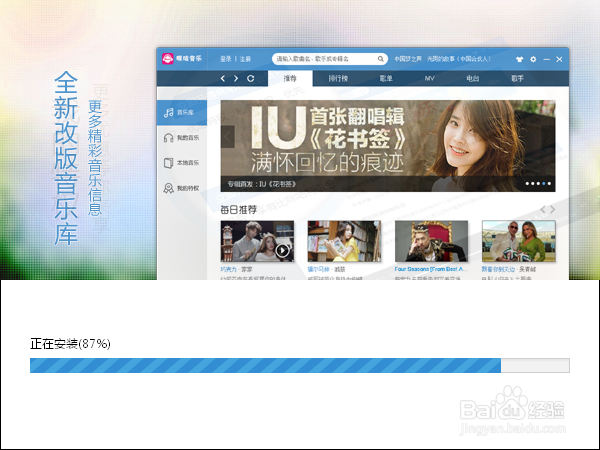
Task: Open the Four Seasons throne thumbnail
Action: (x=431, y=241)
